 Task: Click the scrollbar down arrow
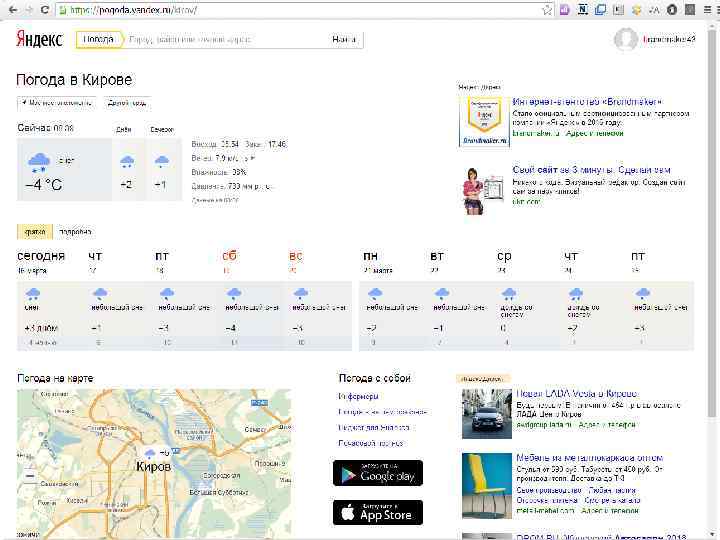pos(712,535)
